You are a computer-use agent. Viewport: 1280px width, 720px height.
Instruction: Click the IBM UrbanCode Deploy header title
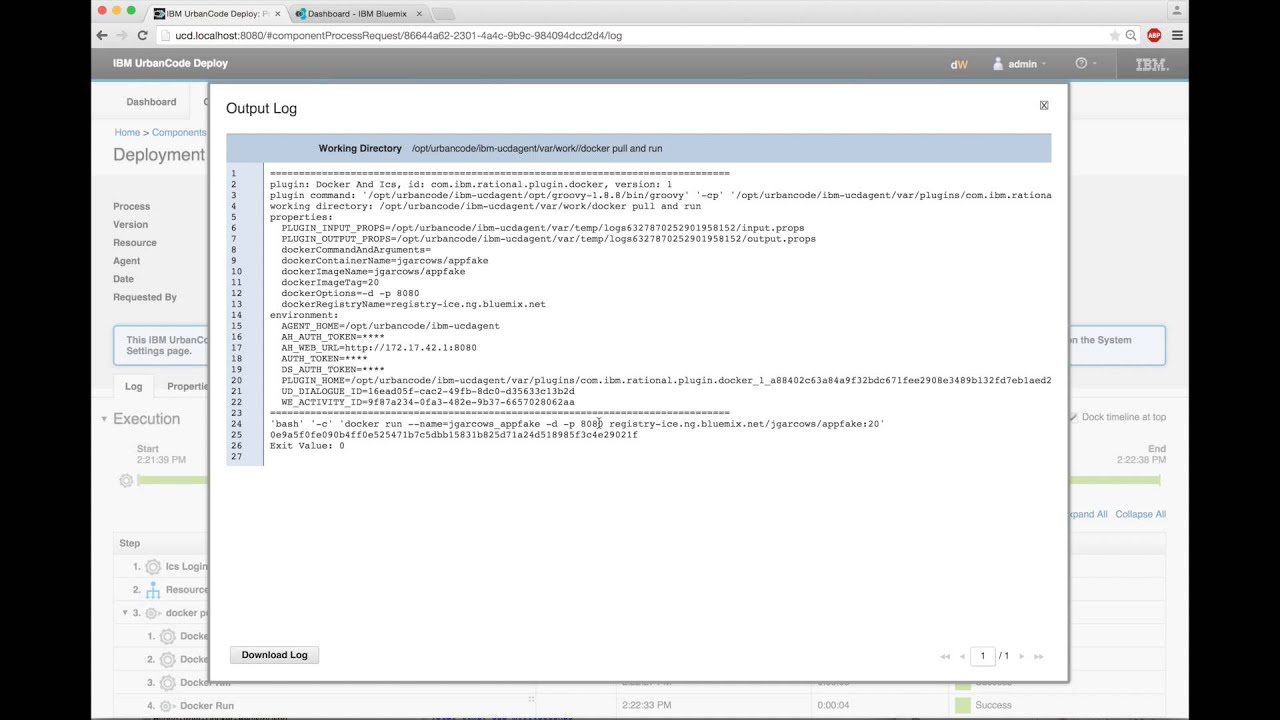[170, 63]
